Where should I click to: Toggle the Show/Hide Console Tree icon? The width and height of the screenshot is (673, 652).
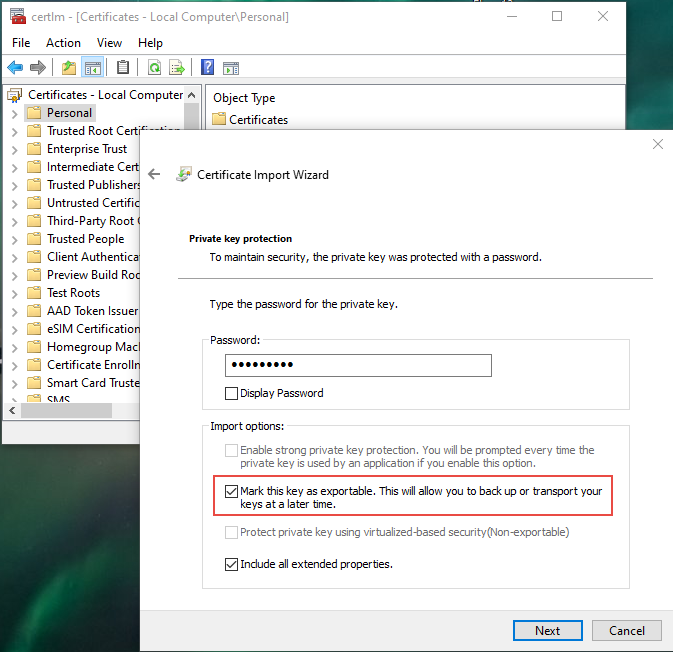click(92, 68)
